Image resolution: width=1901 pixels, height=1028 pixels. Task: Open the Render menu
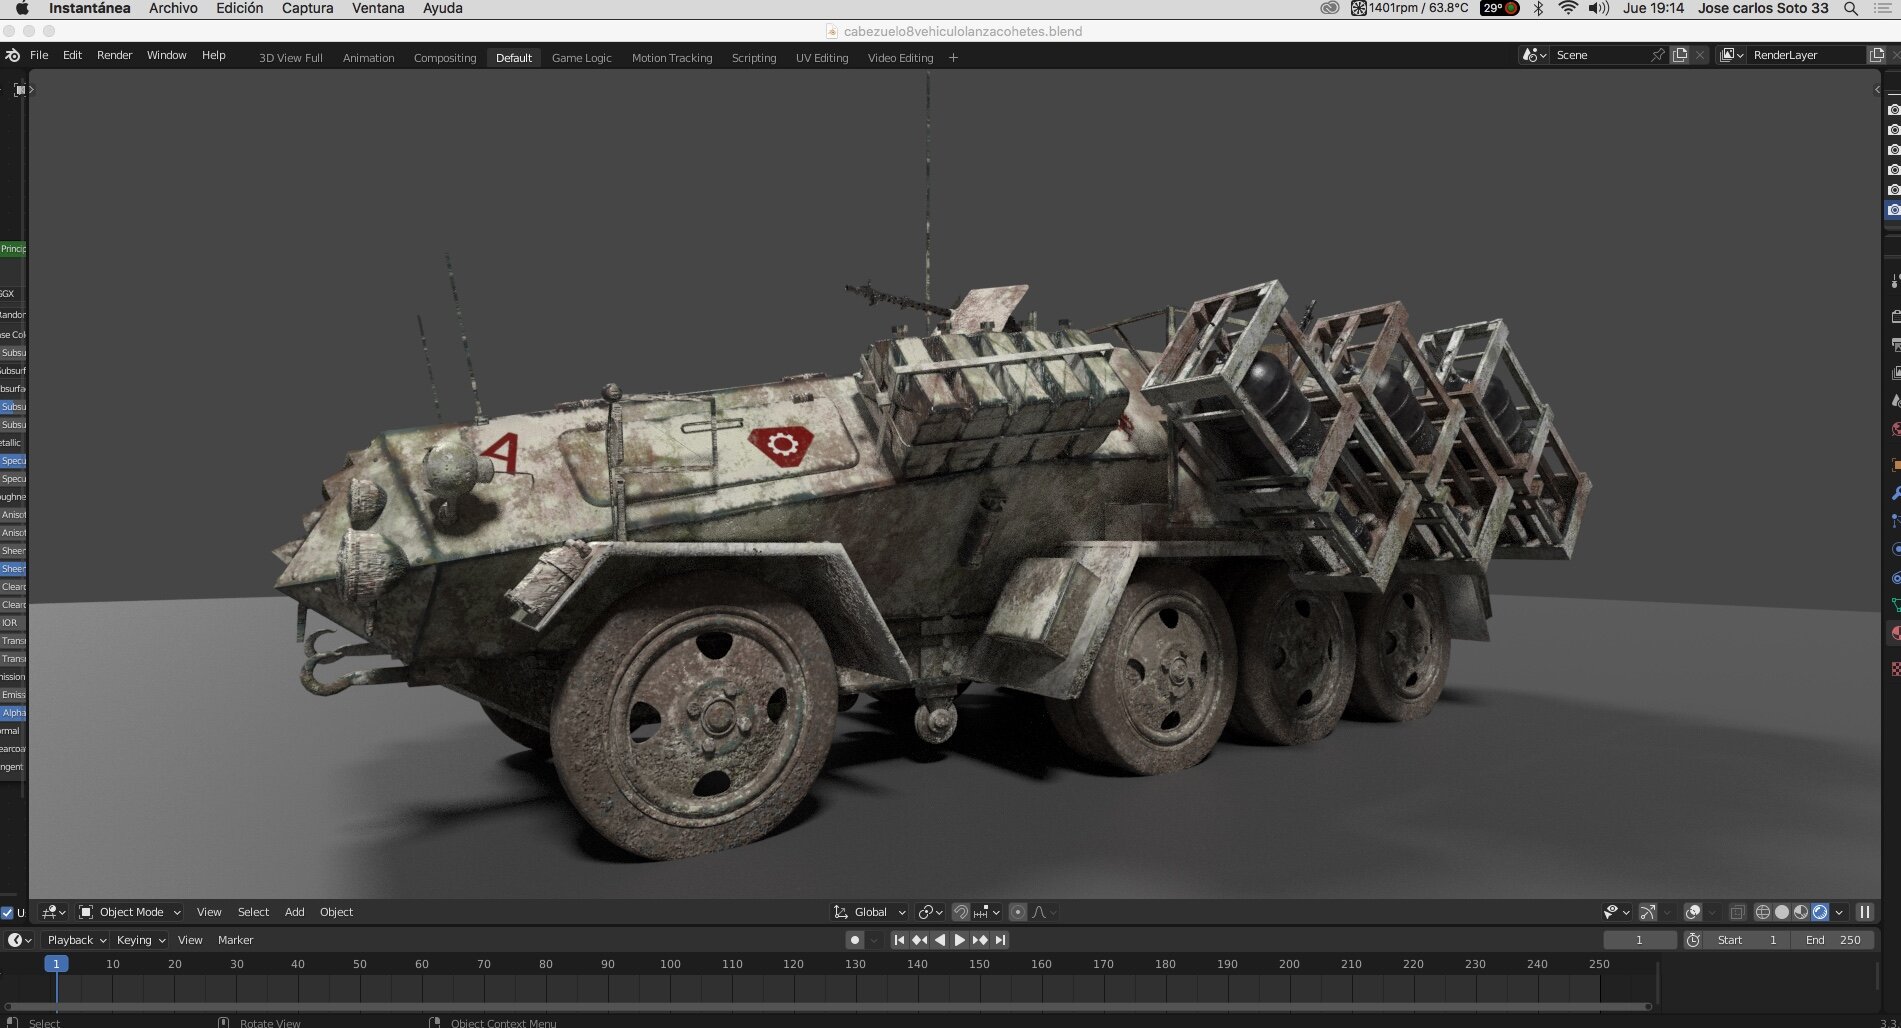(x=114, y=55)
